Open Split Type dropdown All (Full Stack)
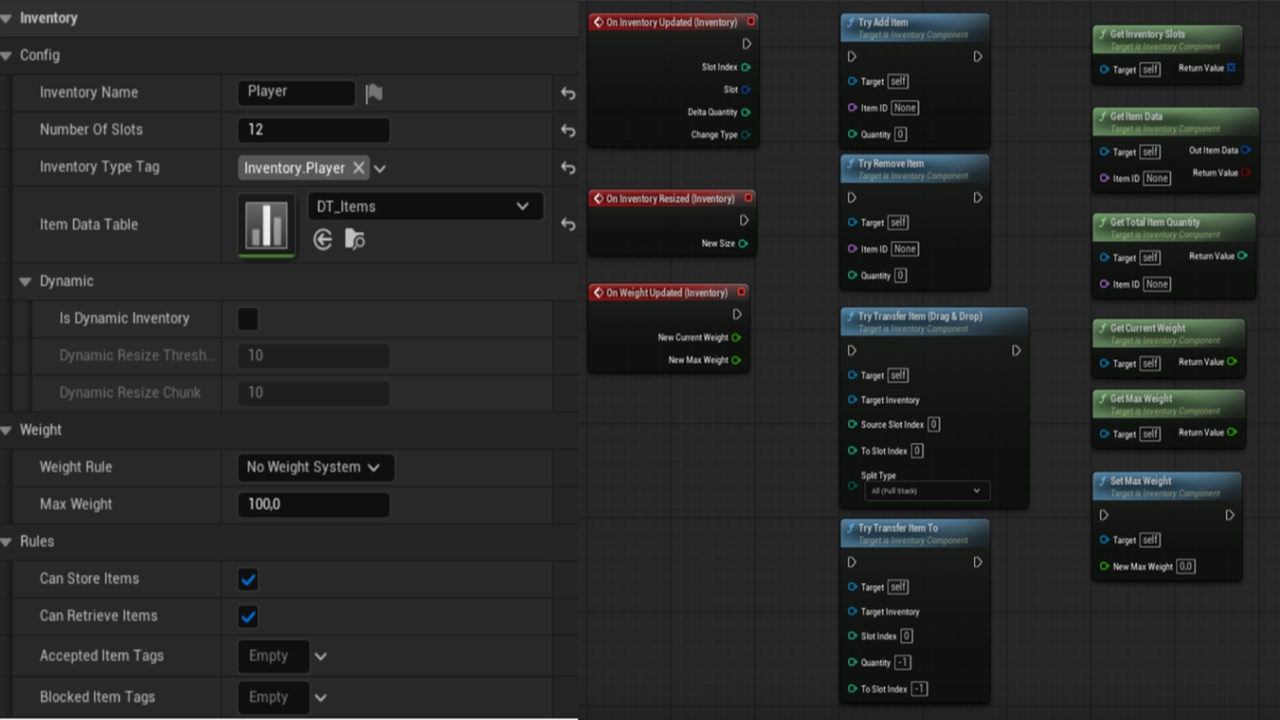Viewport: 1280px width, 720px height. (926, 491)
